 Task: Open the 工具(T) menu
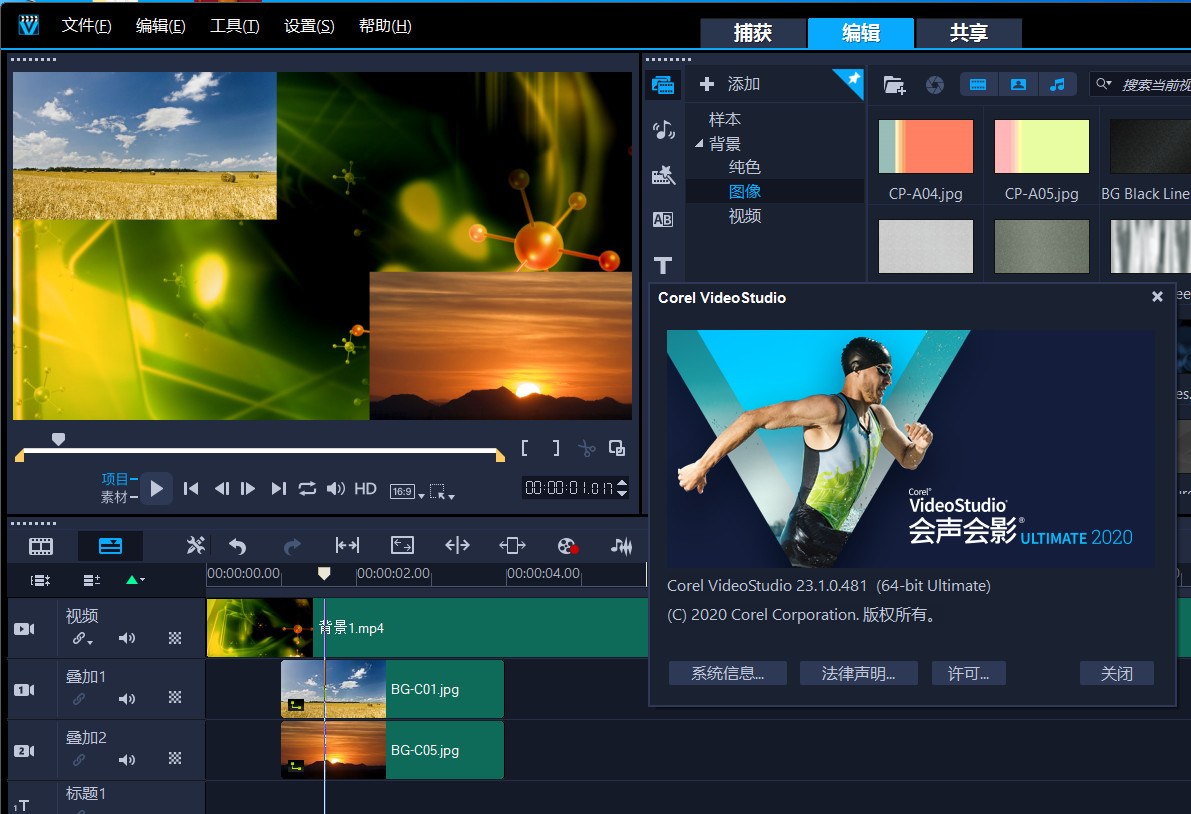coord(235,26)
